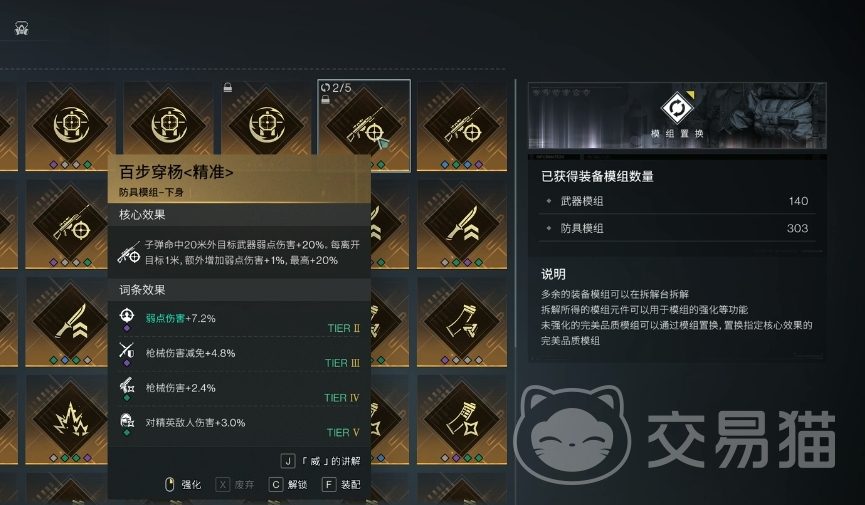Click 强化 enhance mouse prompt
The height and width of the screenshot is (505, 865).
183,485
